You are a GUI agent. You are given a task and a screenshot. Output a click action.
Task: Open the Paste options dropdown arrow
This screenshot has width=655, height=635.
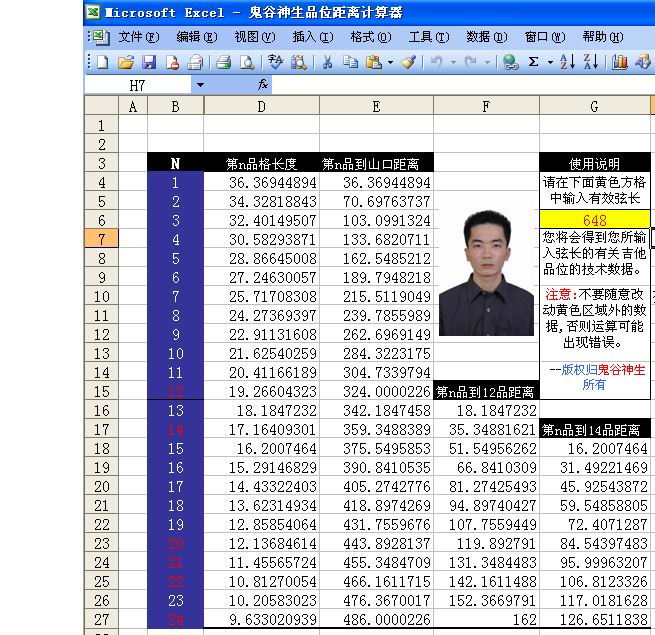[x=390, y=62]
